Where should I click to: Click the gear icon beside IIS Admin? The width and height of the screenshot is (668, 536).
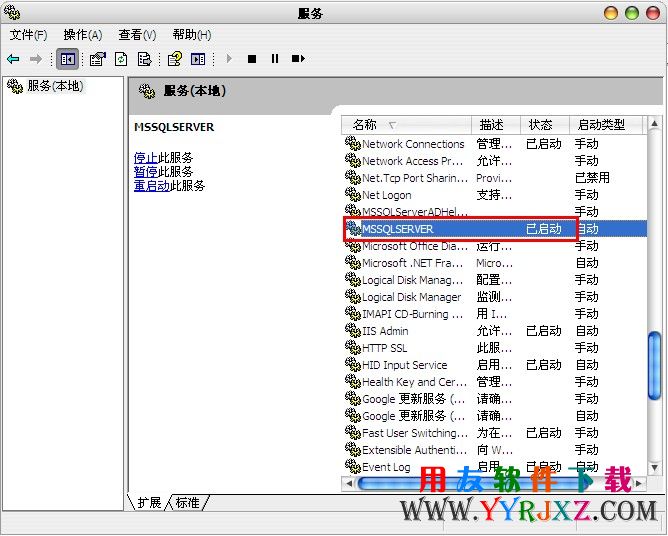coord(353,330)
